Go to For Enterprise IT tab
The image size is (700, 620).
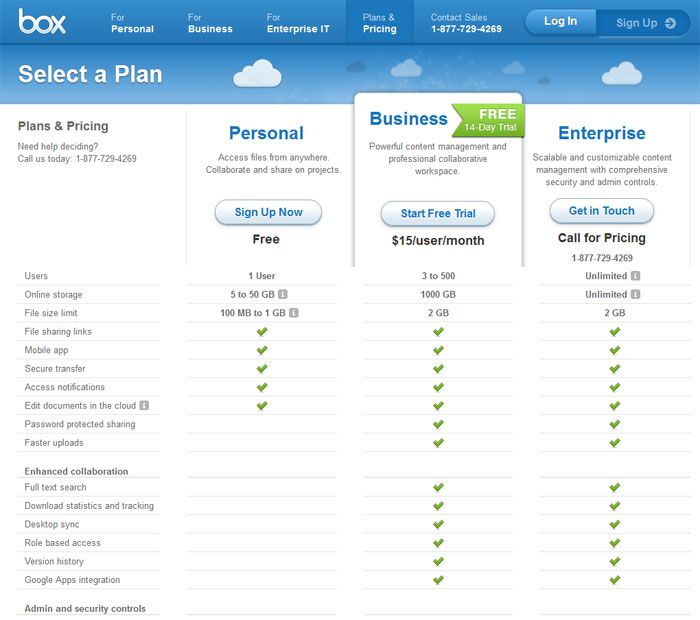[297, 23]
